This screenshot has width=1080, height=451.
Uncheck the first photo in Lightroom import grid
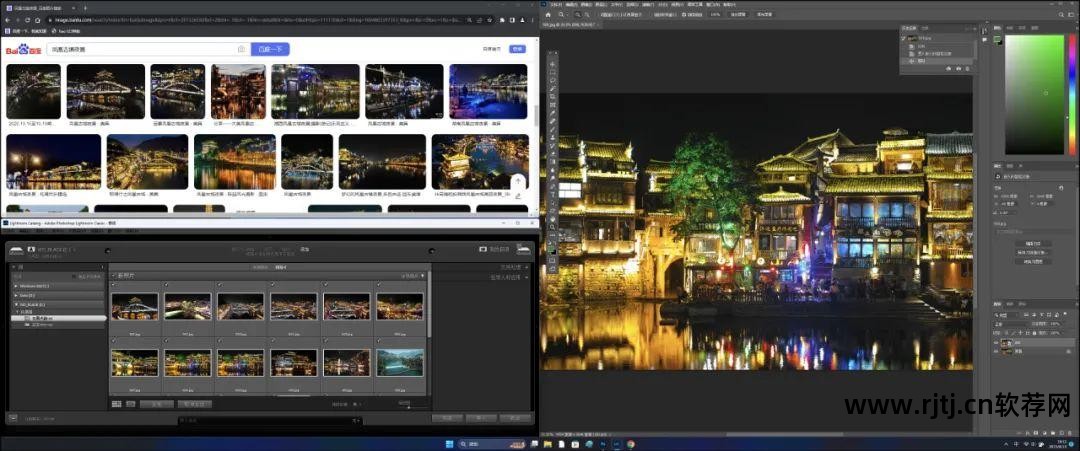tap(113, 285)
